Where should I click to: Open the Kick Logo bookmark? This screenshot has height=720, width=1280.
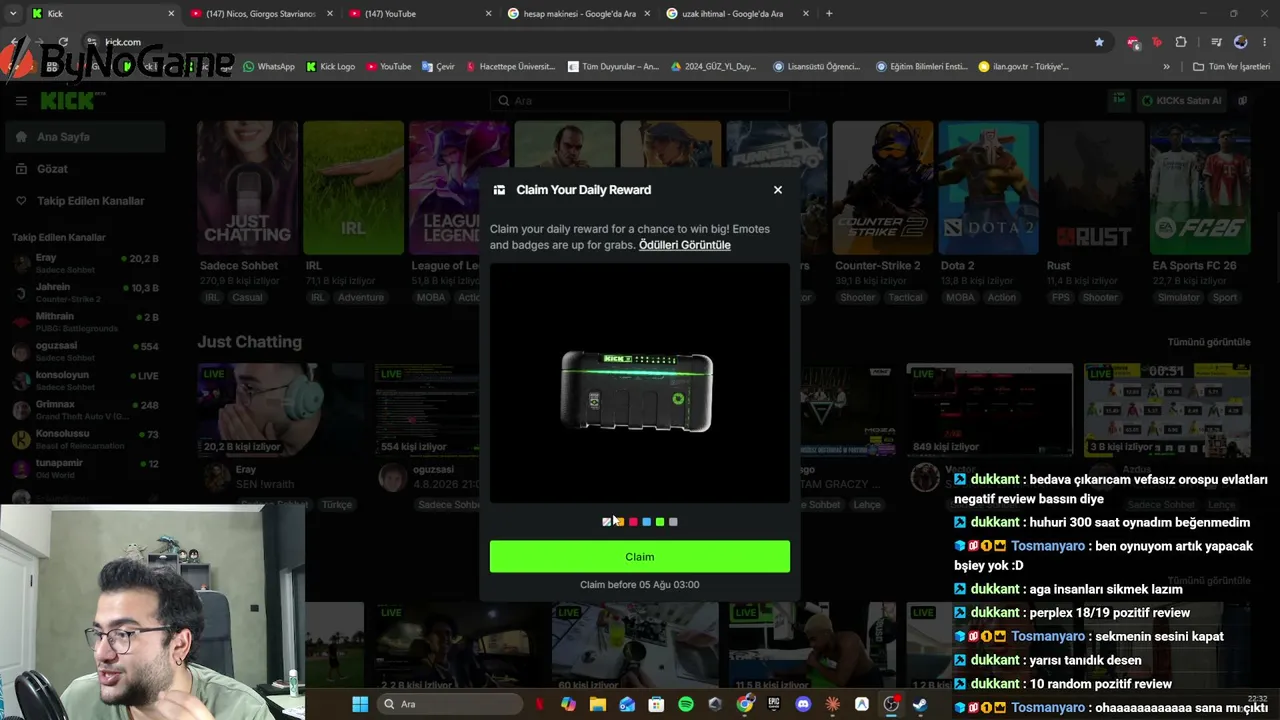[331, 67]
